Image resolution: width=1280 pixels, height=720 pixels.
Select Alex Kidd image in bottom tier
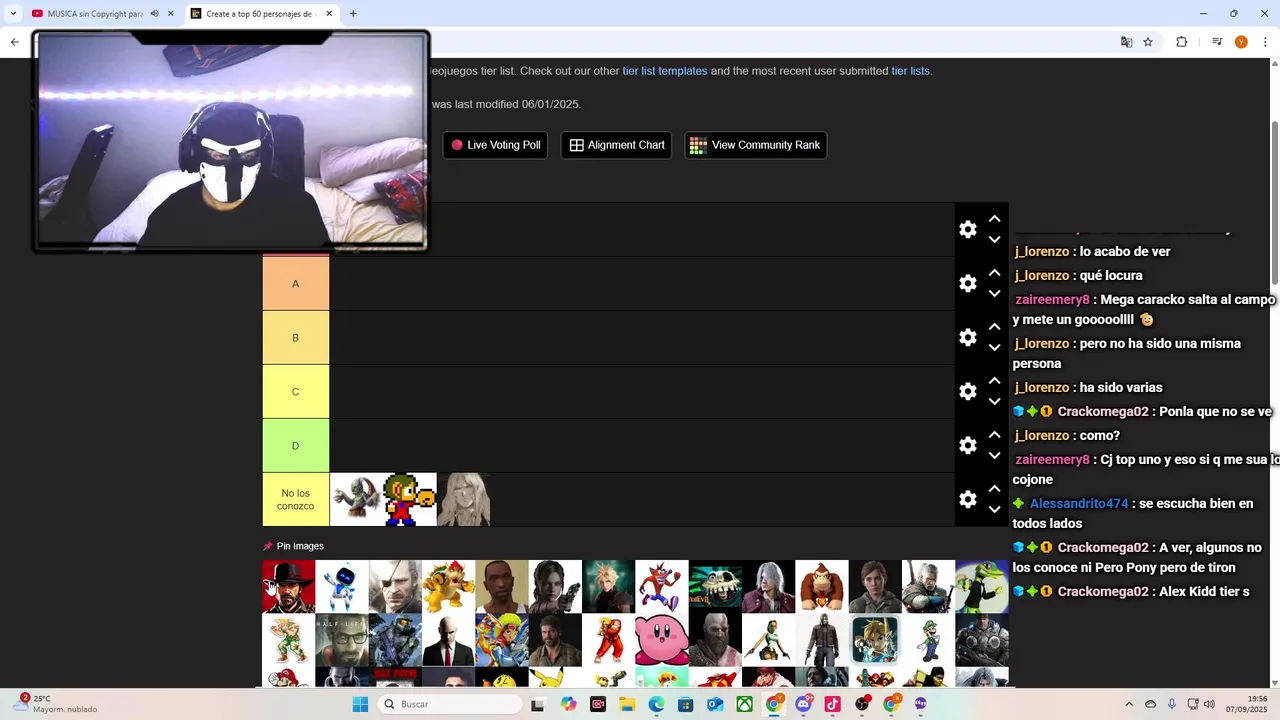pos(410,500)
